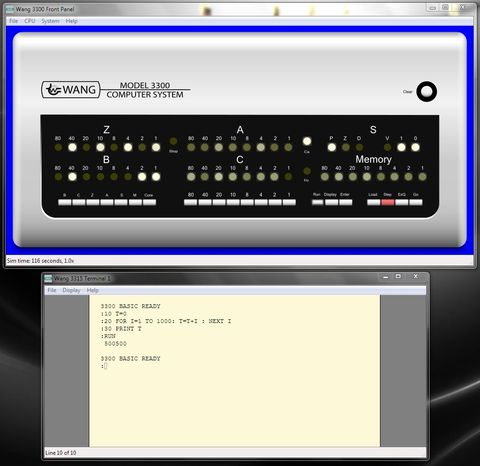Viewport: 480px width, 466px height.
Task: Minimize the Wang 3315 Terminal window
Action: coord(386,277)
